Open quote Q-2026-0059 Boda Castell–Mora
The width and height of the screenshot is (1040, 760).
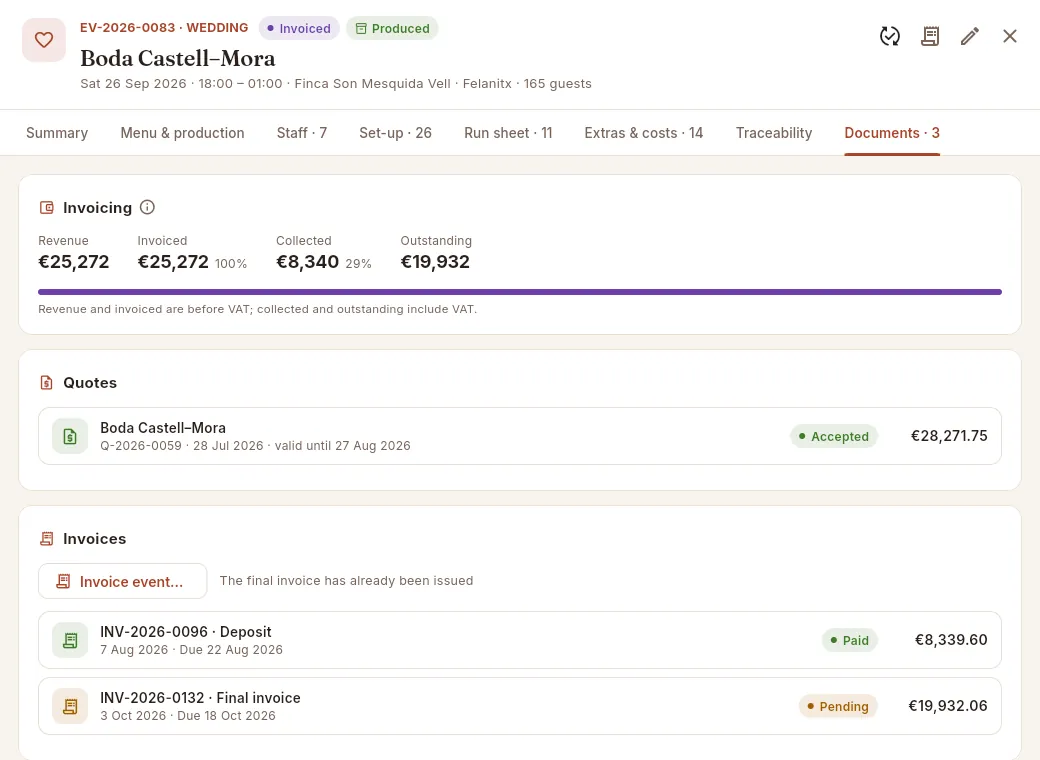pos(520,436)
